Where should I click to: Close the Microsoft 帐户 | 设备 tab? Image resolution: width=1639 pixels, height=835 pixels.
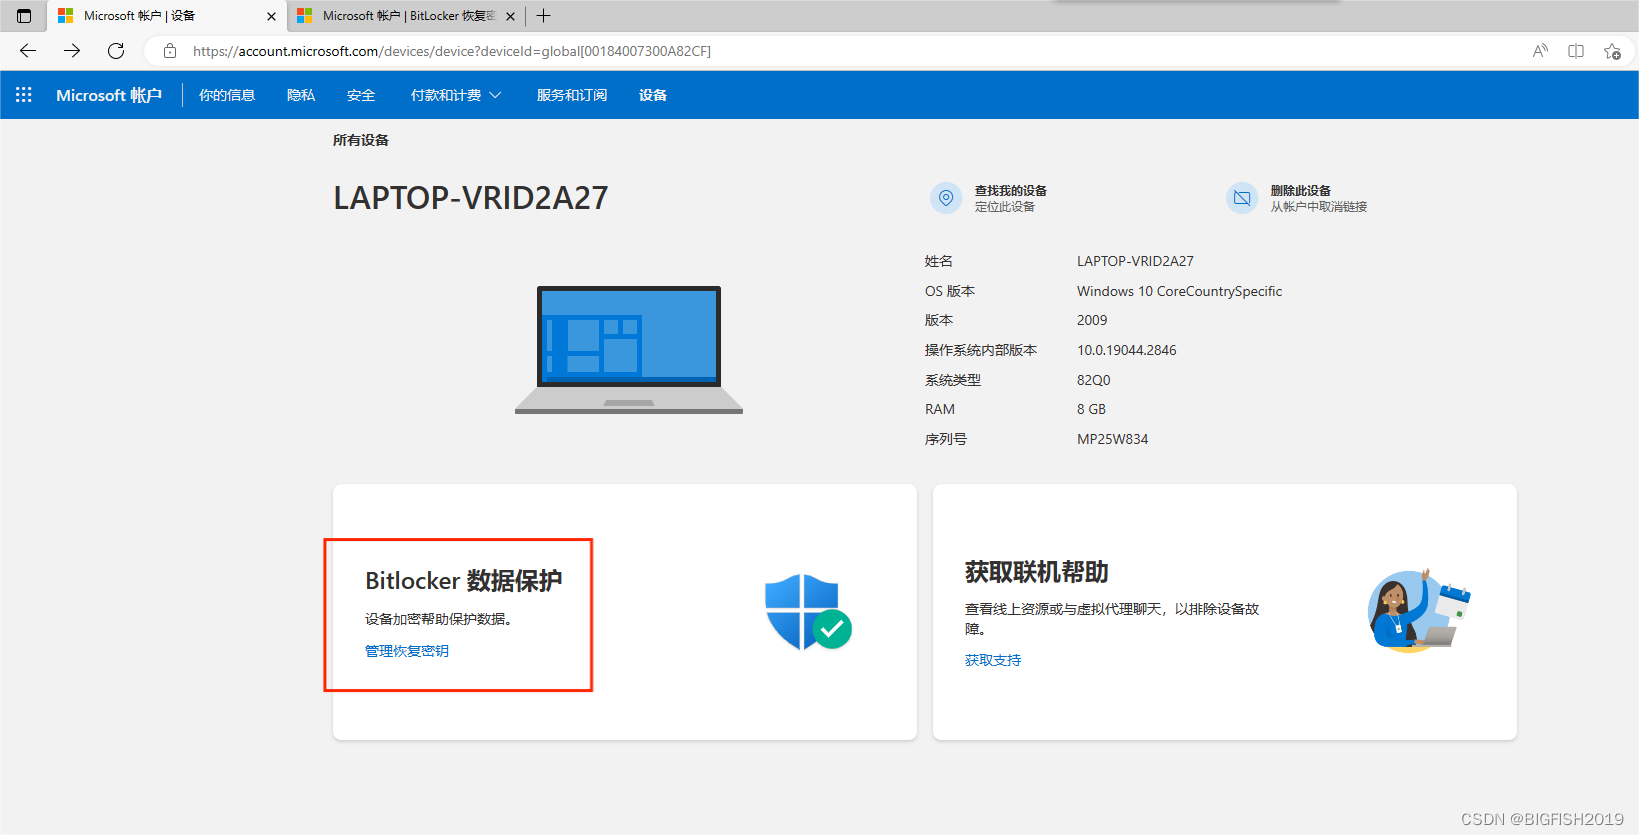click(271, 16)
